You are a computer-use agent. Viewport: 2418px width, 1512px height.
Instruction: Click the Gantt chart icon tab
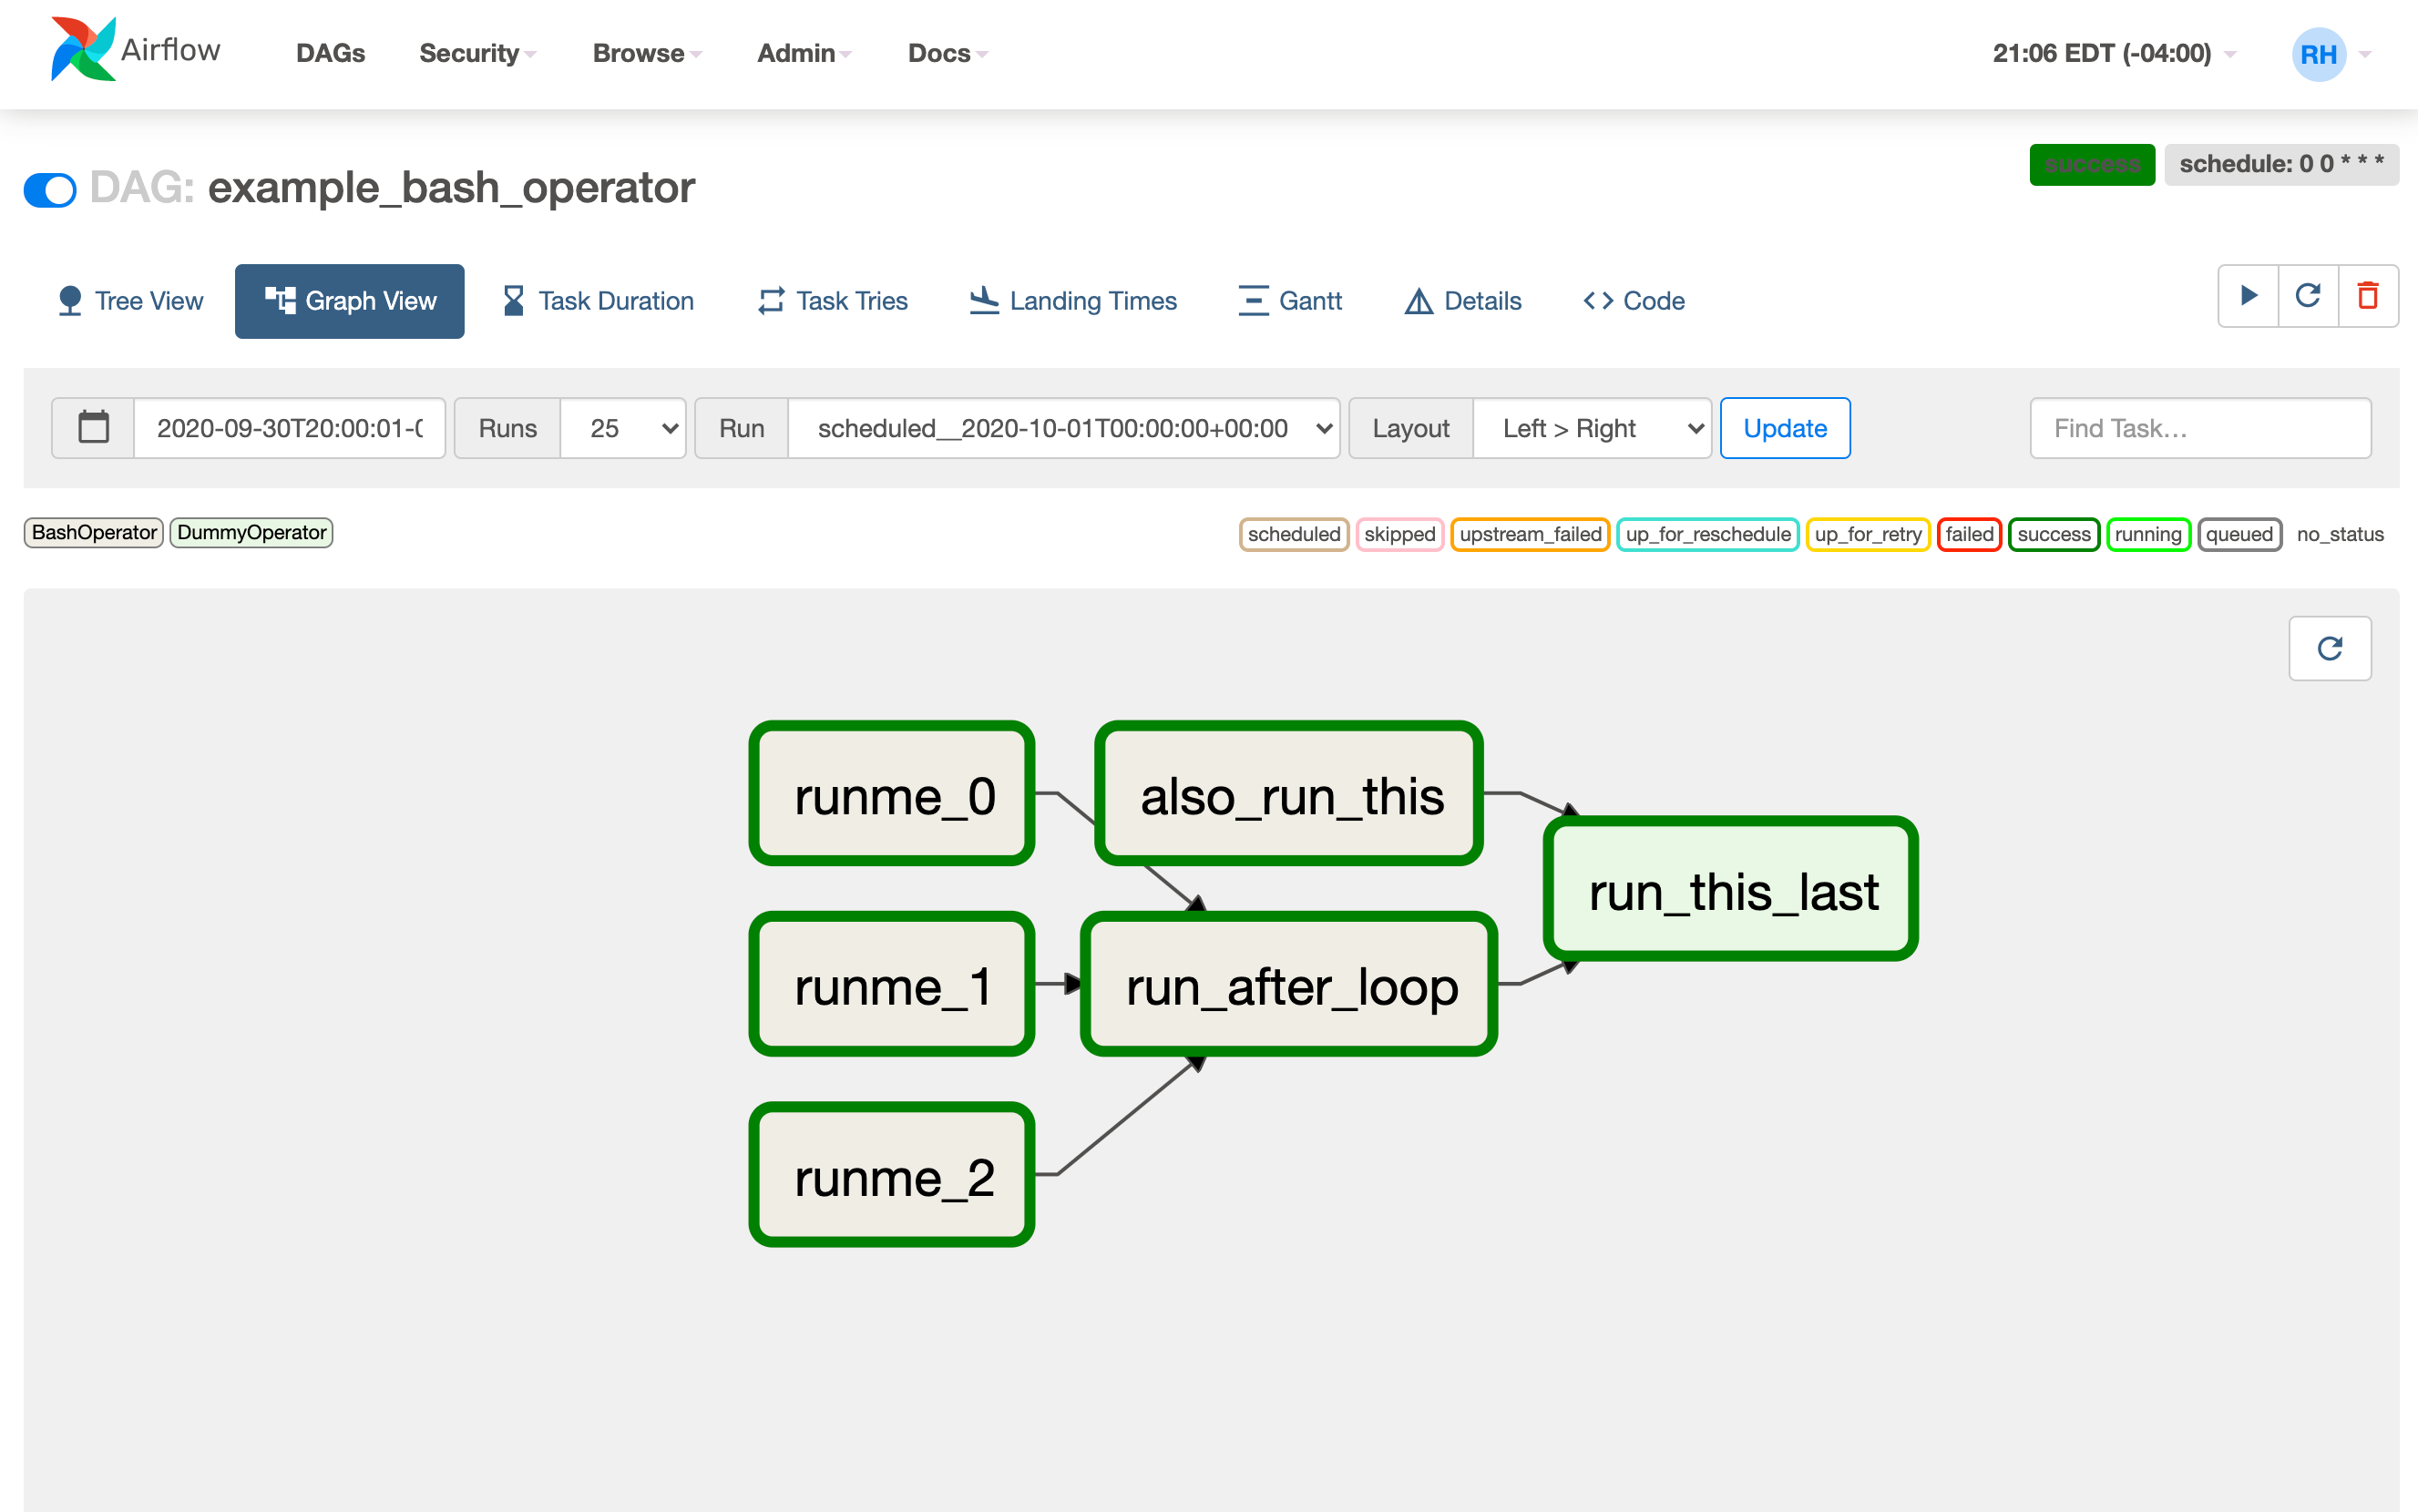pos(1291,300)
